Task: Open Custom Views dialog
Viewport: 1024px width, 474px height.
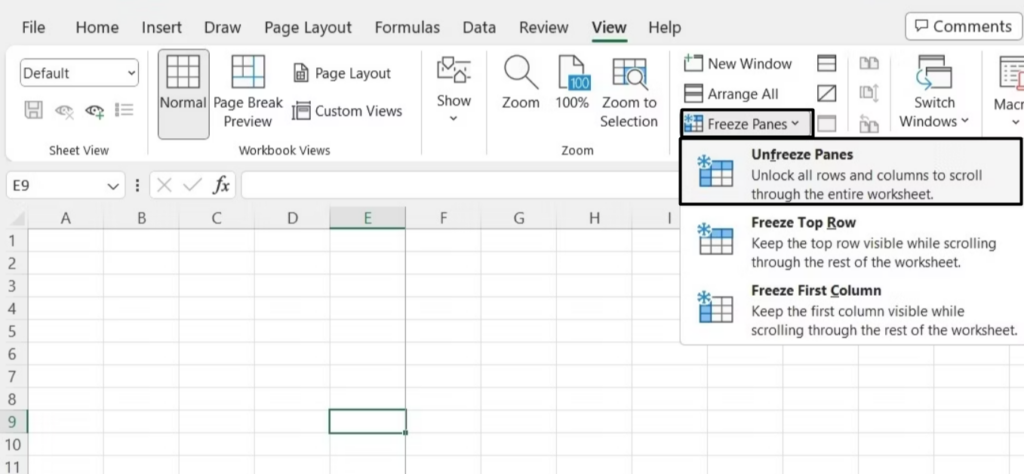Action: pyautogui.click(x=347, y=111)
